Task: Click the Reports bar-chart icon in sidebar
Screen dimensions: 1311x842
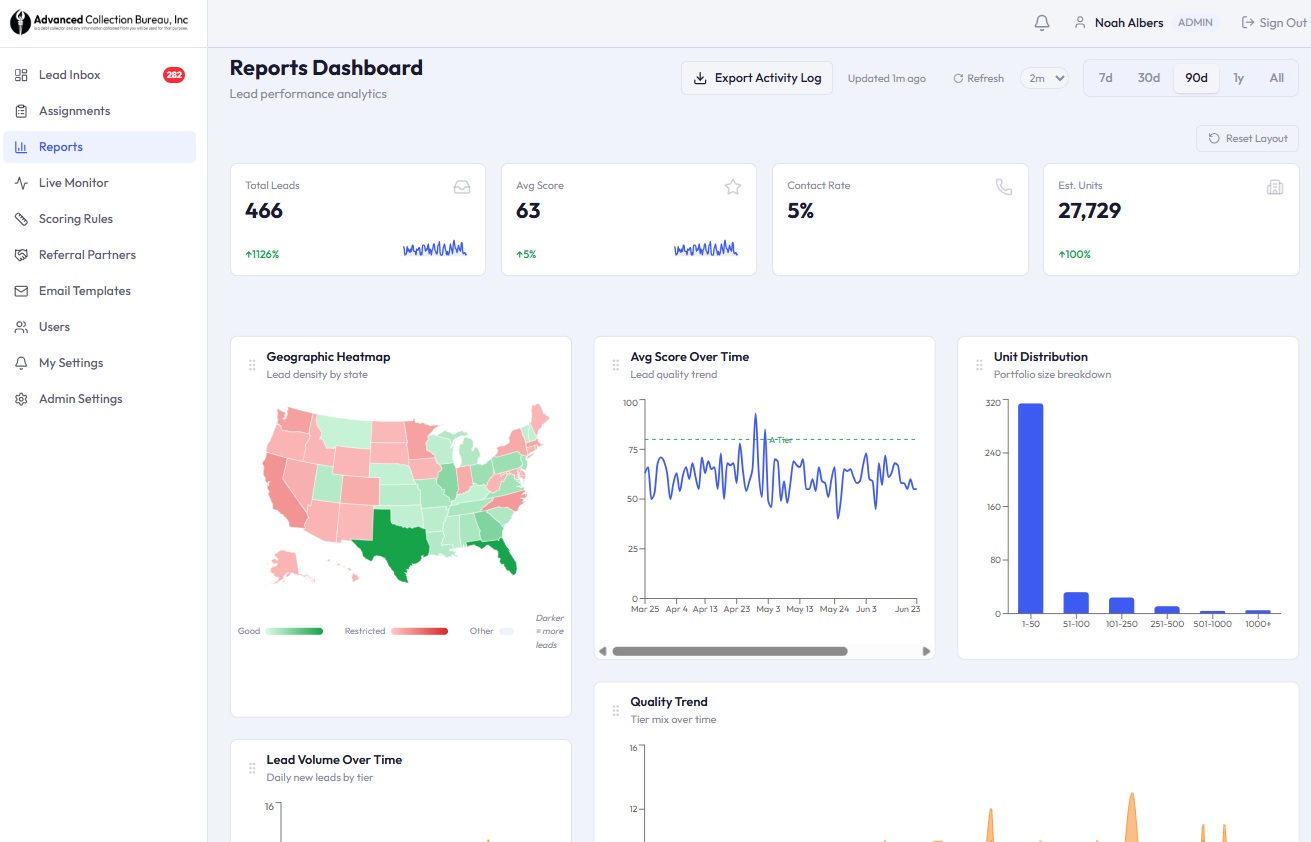Action: coord(21,147)
